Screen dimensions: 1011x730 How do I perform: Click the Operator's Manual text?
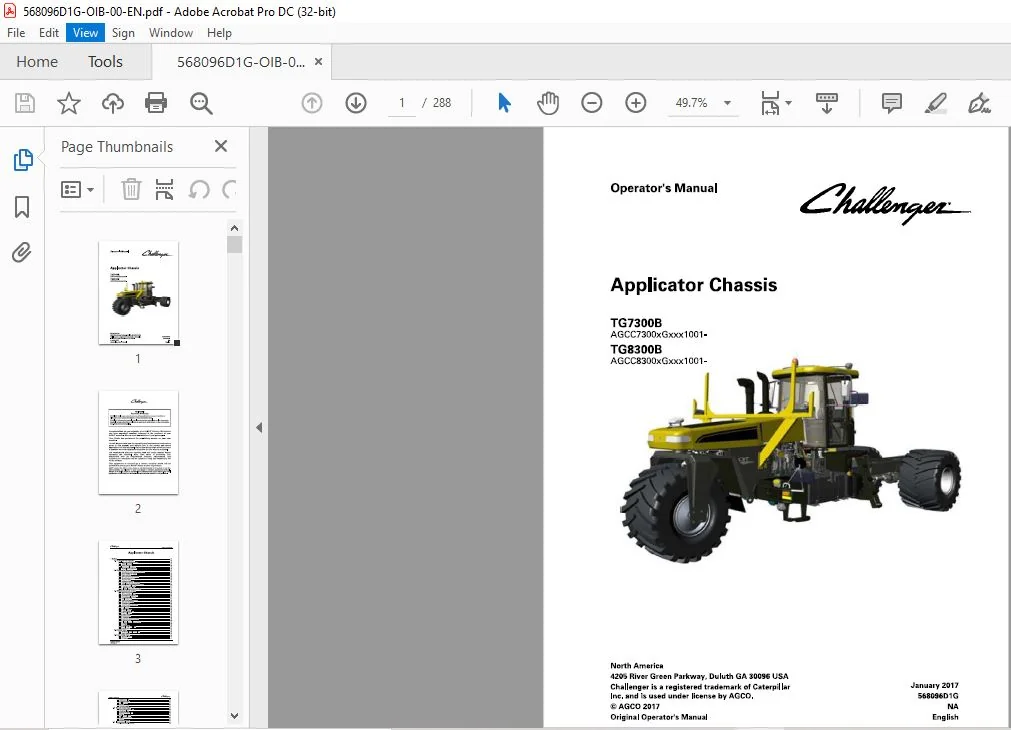pyautogui.click(x=663, y=188)
